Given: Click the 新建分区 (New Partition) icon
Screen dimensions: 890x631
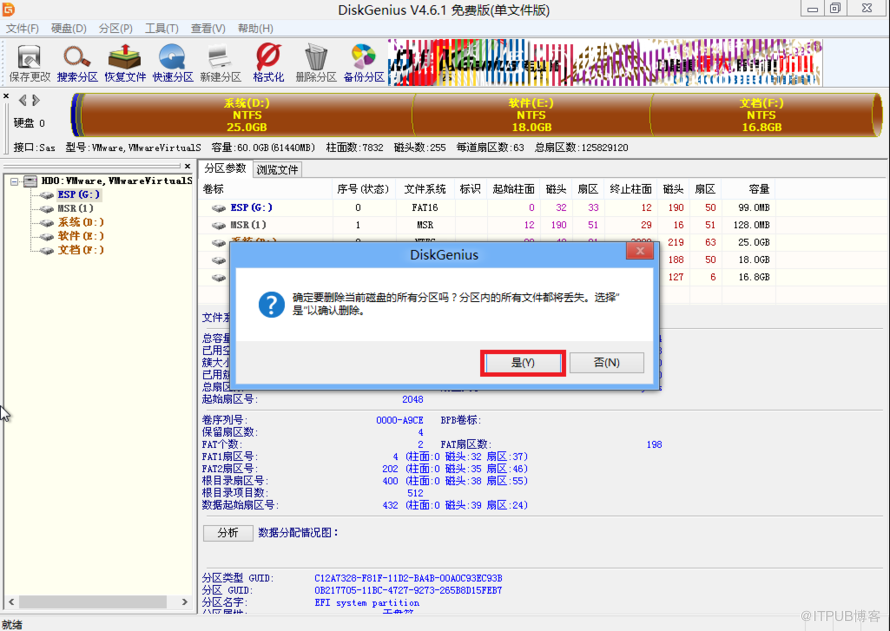Looking at the screenshot, I should click(x=220, y=62).
